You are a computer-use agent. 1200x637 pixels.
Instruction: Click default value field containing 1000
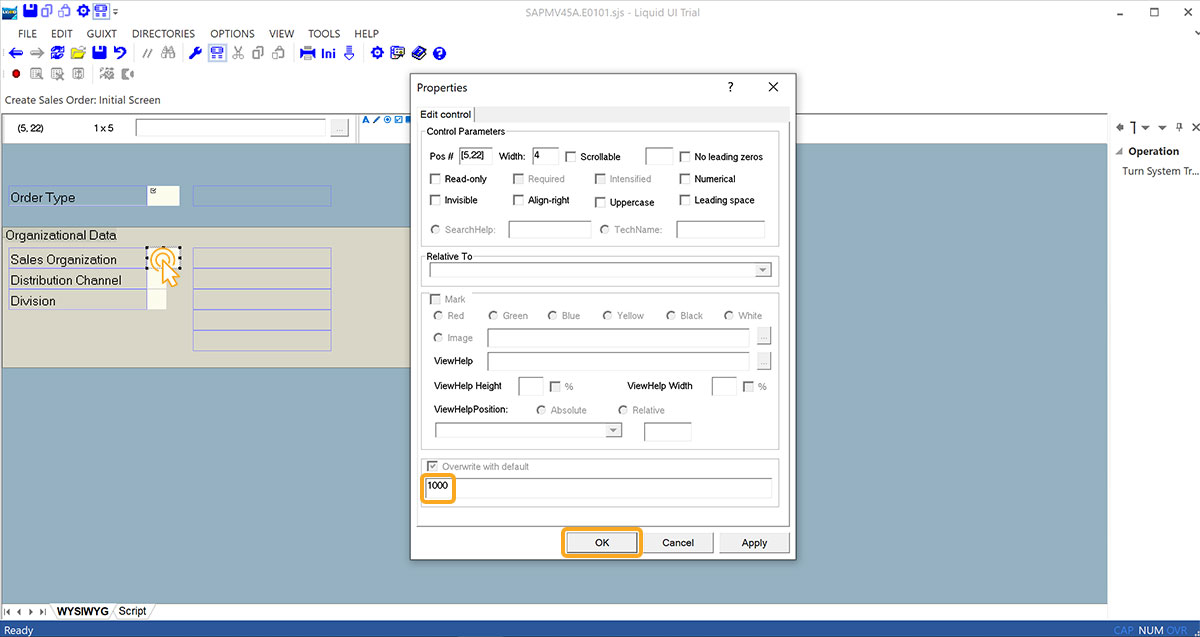point(598,487)
